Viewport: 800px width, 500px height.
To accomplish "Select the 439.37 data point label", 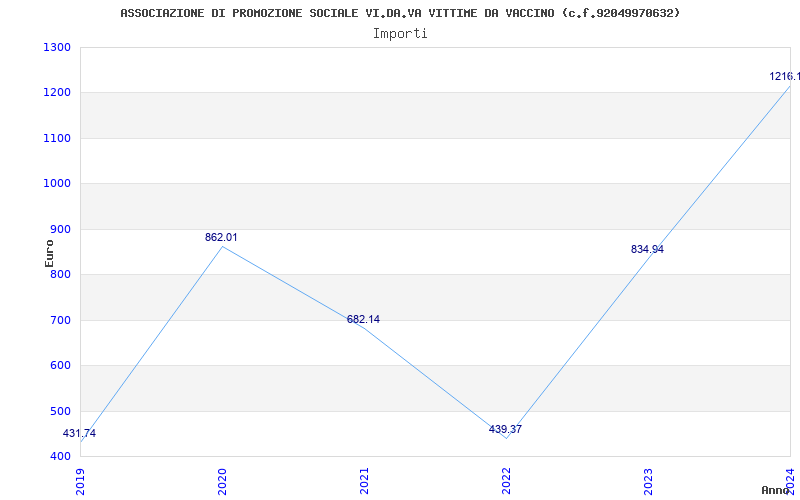I will pyautogui.click(x=505, y=430).
